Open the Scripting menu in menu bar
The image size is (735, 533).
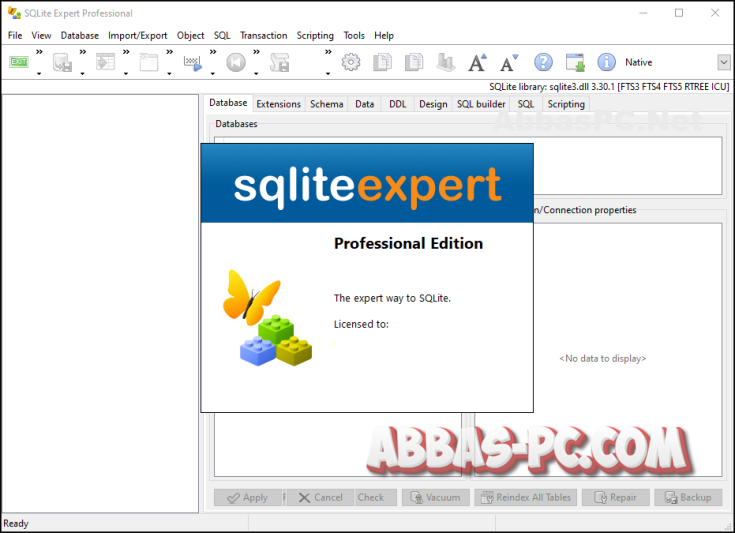315,36
